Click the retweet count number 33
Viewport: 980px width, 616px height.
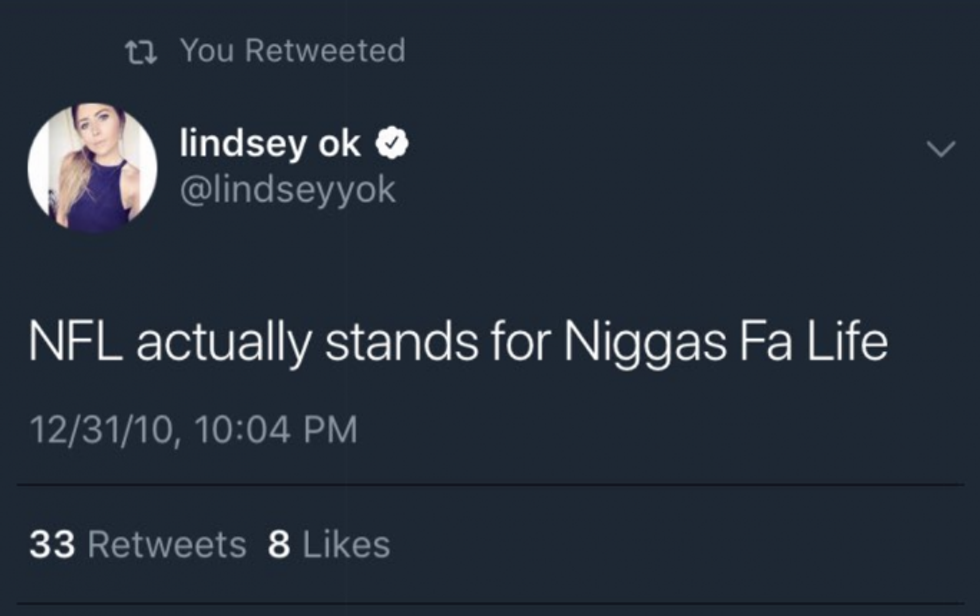coord(53,545)
